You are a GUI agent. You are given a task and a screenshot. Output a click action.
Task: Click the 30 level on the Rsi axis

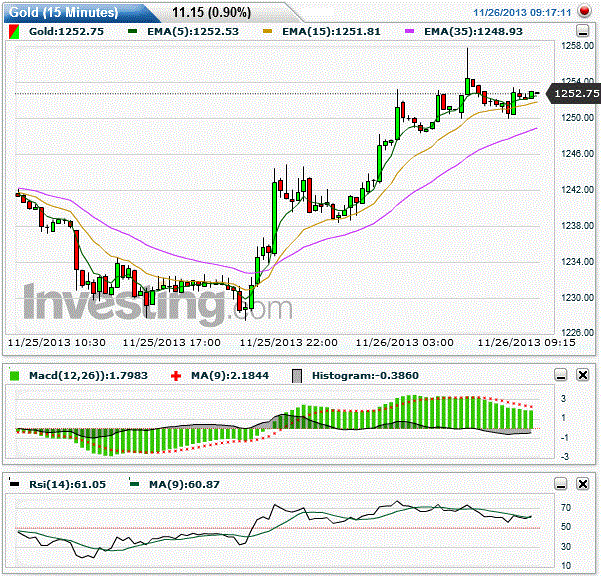[566, 547]
